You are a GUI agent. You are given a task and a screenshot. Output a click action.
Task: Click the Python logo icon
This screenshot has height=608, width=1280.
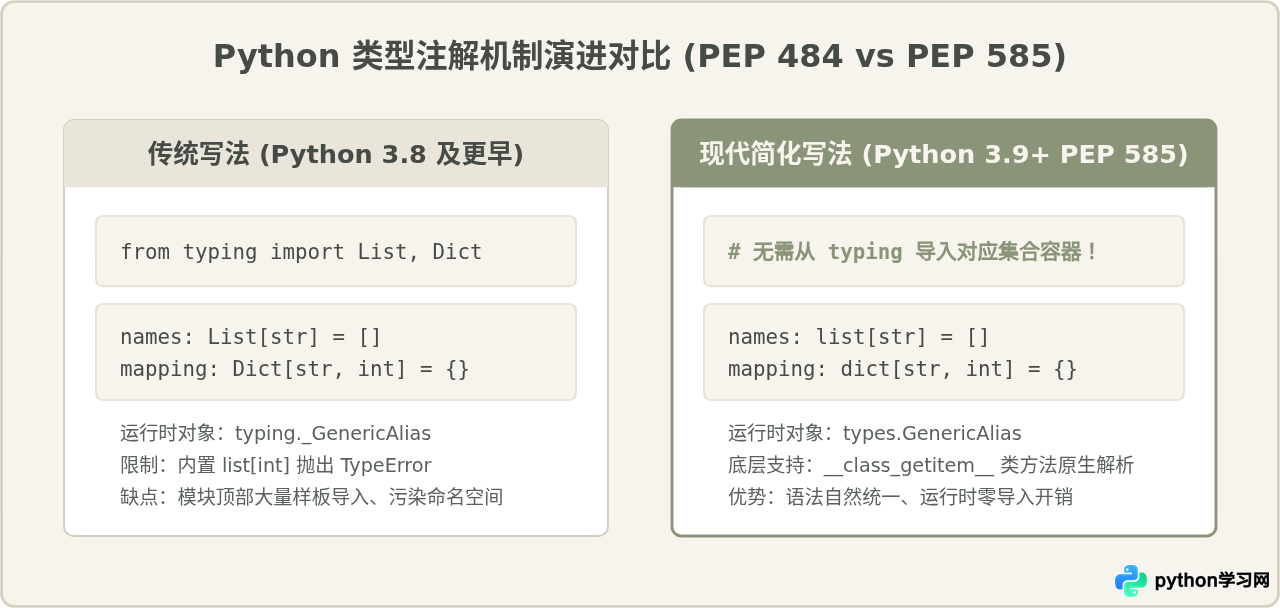coord(1131,581)
